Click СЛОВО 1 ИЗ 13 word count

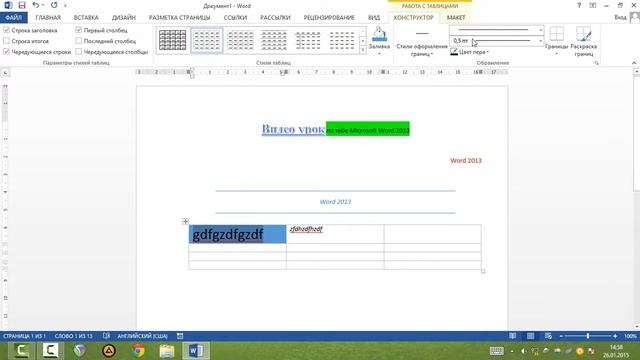[74, 336]
